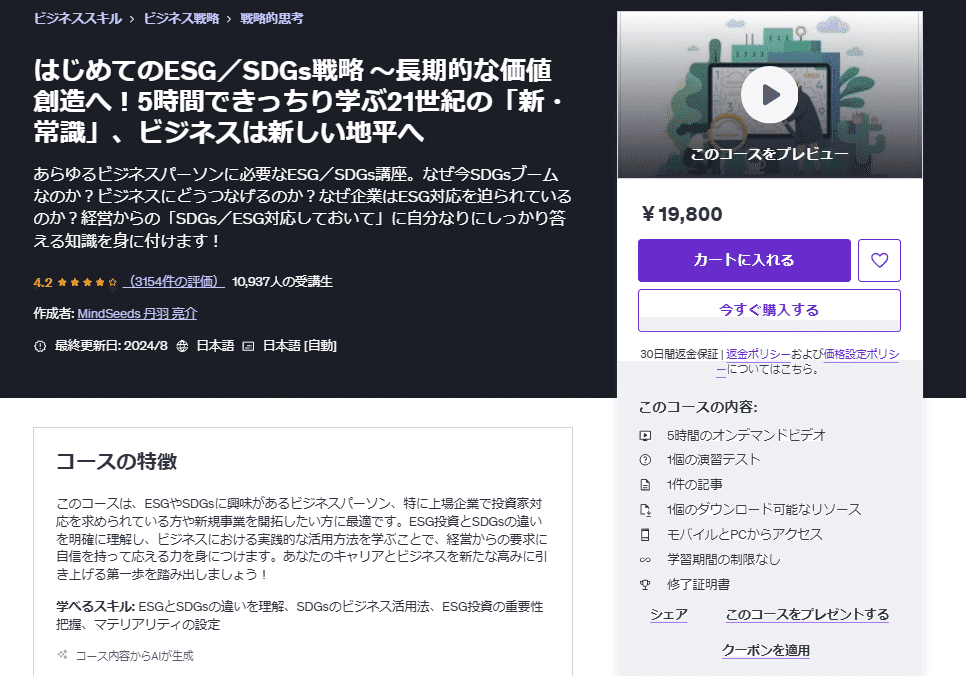966x676 pixels.
Task: Click the quiz icon next to 演習テスト
Action: pos(647,458)
